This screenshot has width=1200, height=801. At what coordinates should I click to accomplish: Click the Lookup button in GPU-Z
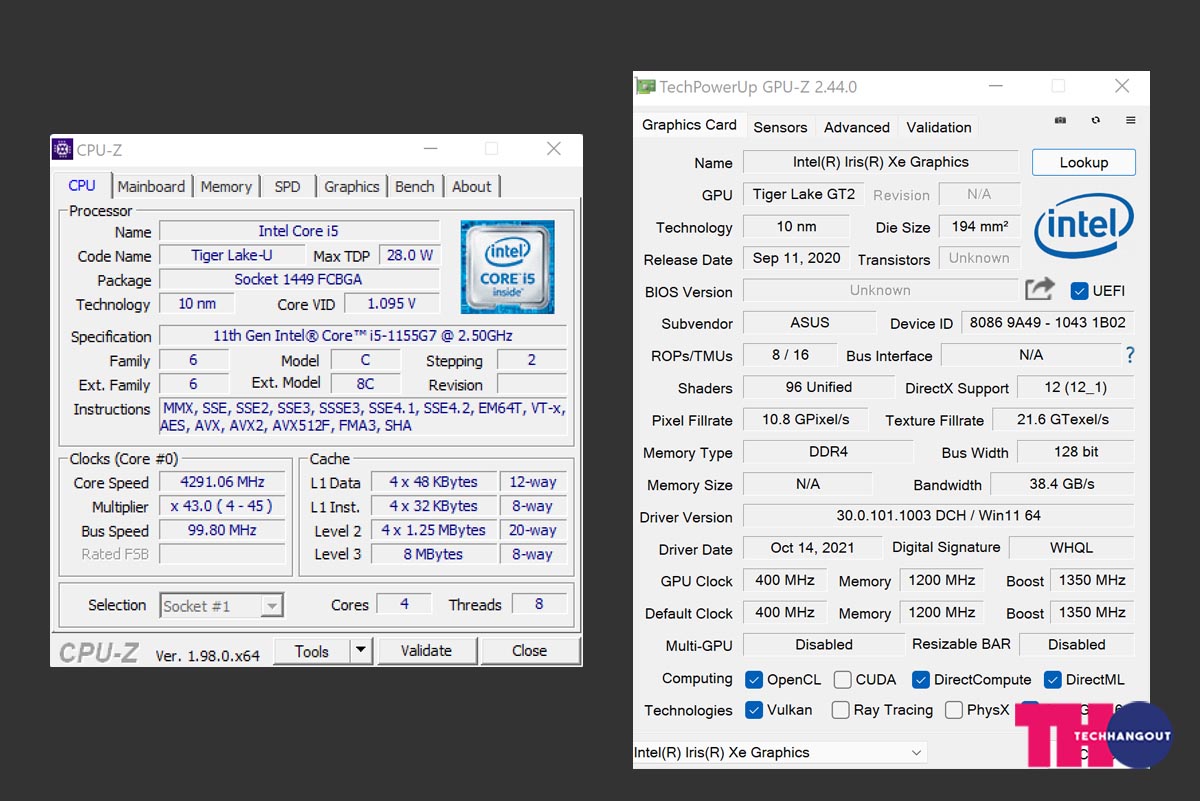tap(1084, 162)
